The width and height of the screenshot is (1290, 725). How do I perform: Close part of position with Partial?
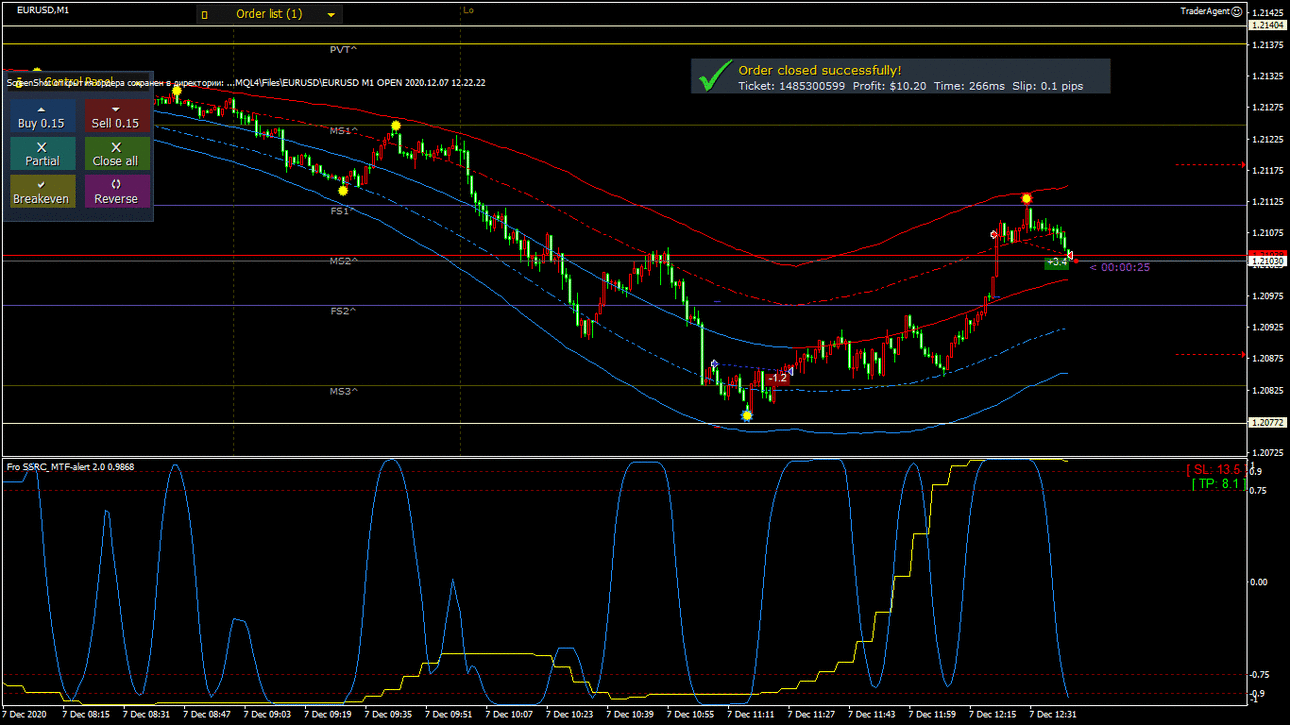[x=41, y=154]
